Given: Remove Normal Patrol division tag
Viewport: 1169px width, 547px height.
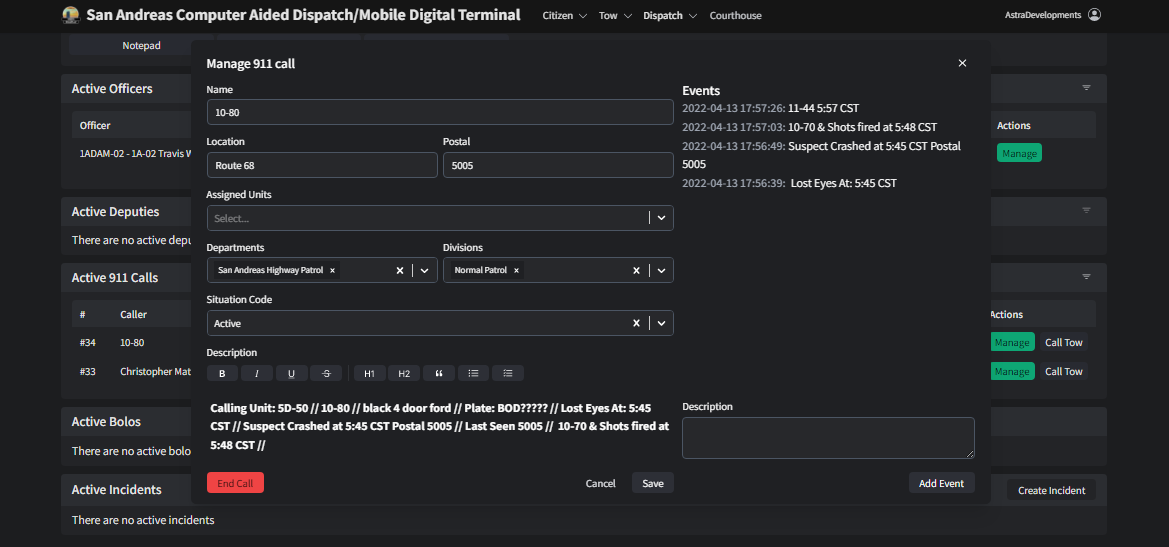Looking at the screenshot, I should coord(516,270).
